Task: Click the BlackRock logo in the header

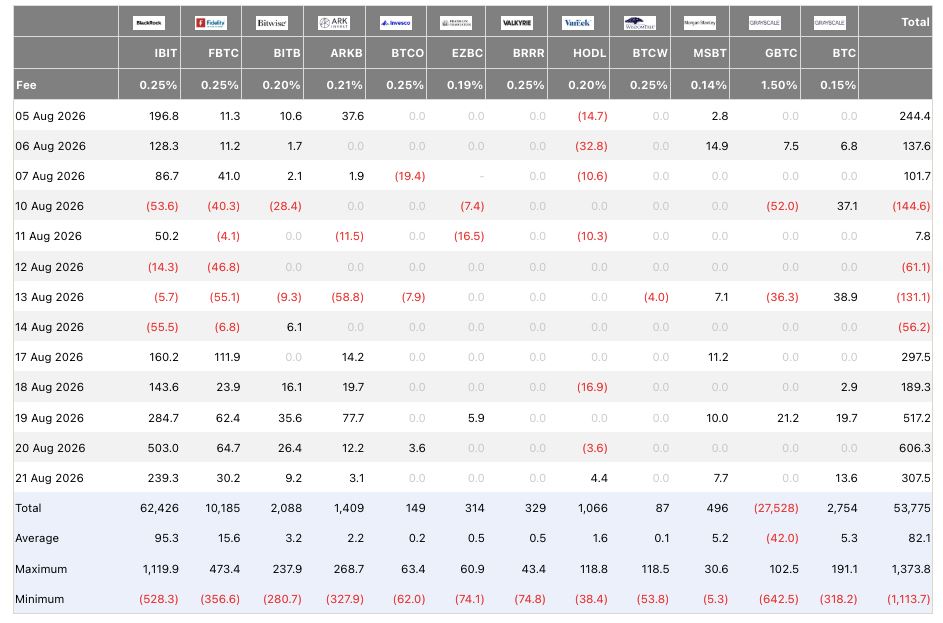Action: (149, 23)
